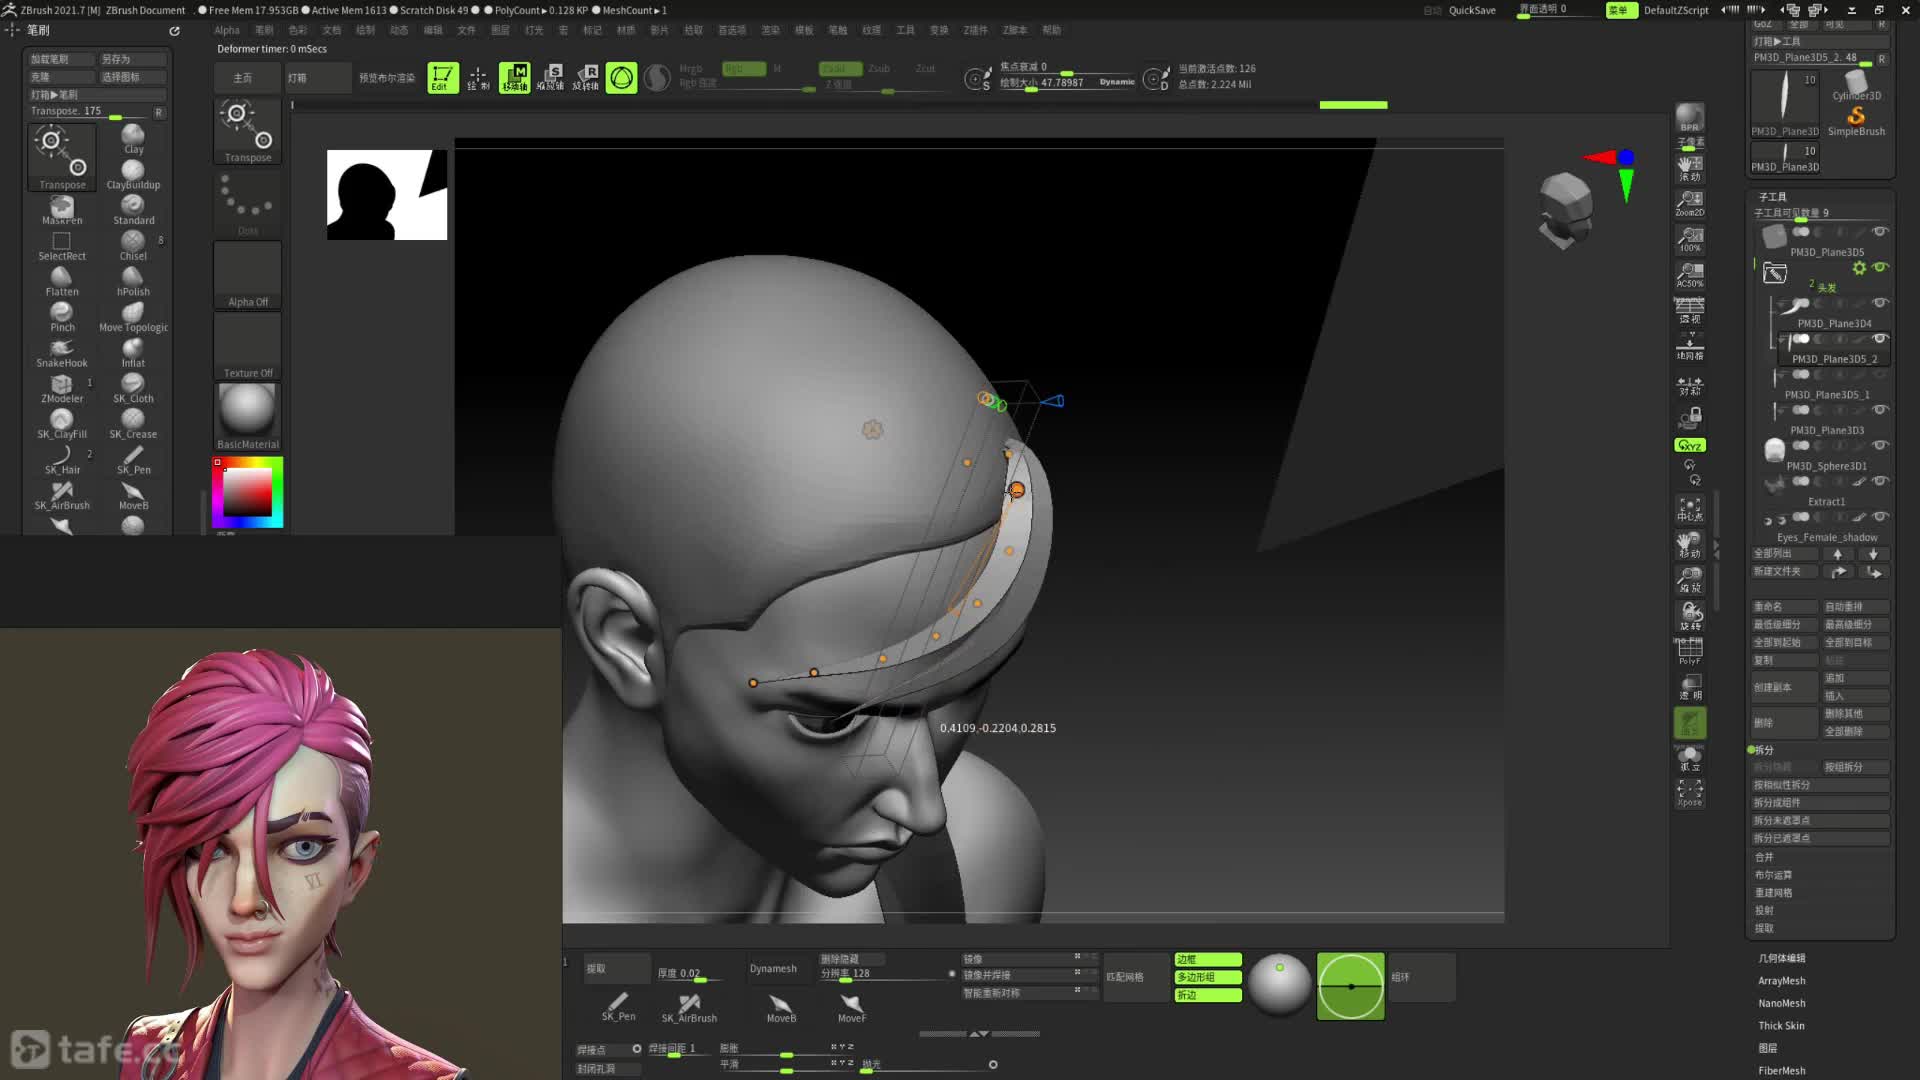Screen dimensions: 1920x1080
Task: Expand the 拆分 section
Action: (x=1762, y=750)
